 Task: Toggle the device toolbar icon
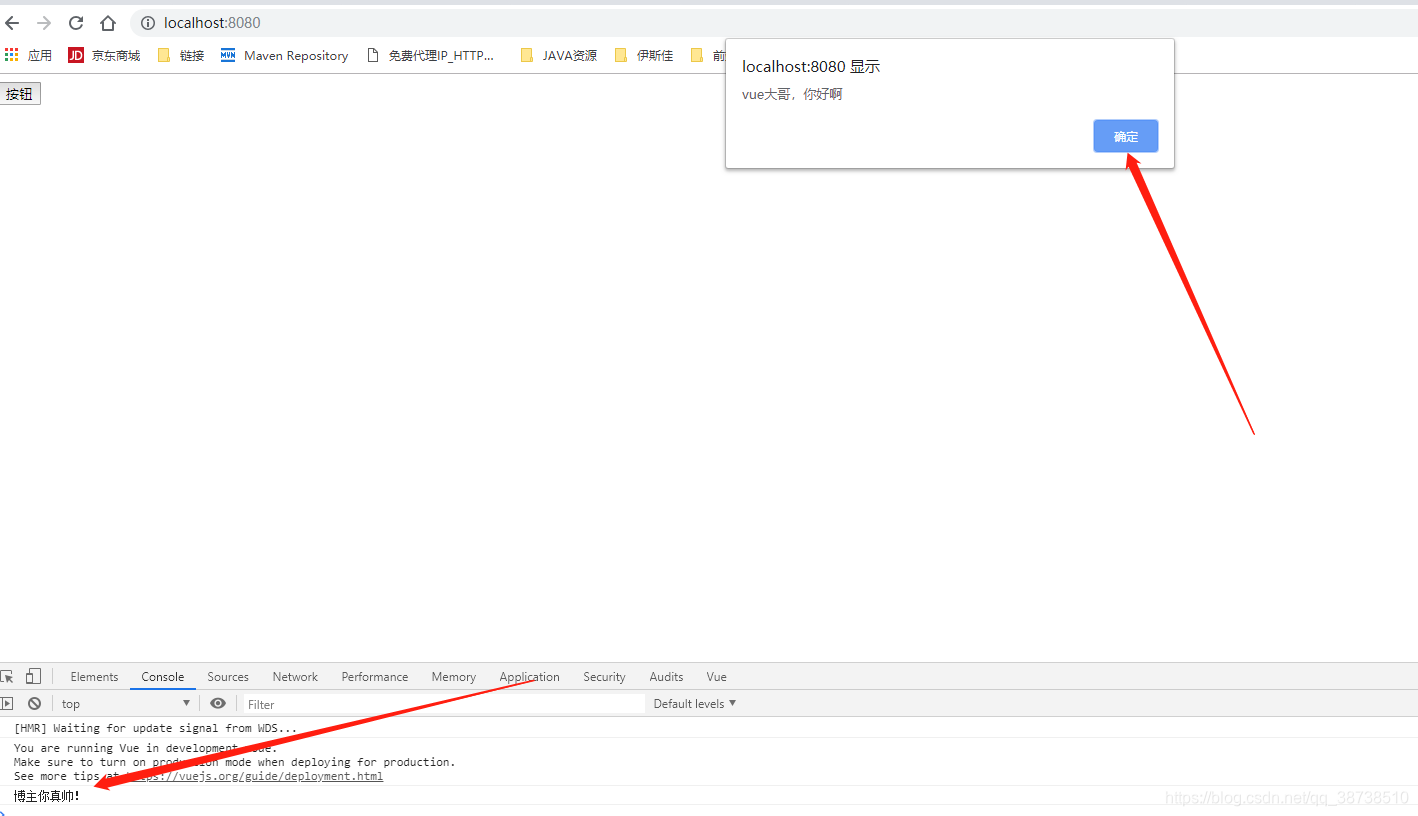34,677
